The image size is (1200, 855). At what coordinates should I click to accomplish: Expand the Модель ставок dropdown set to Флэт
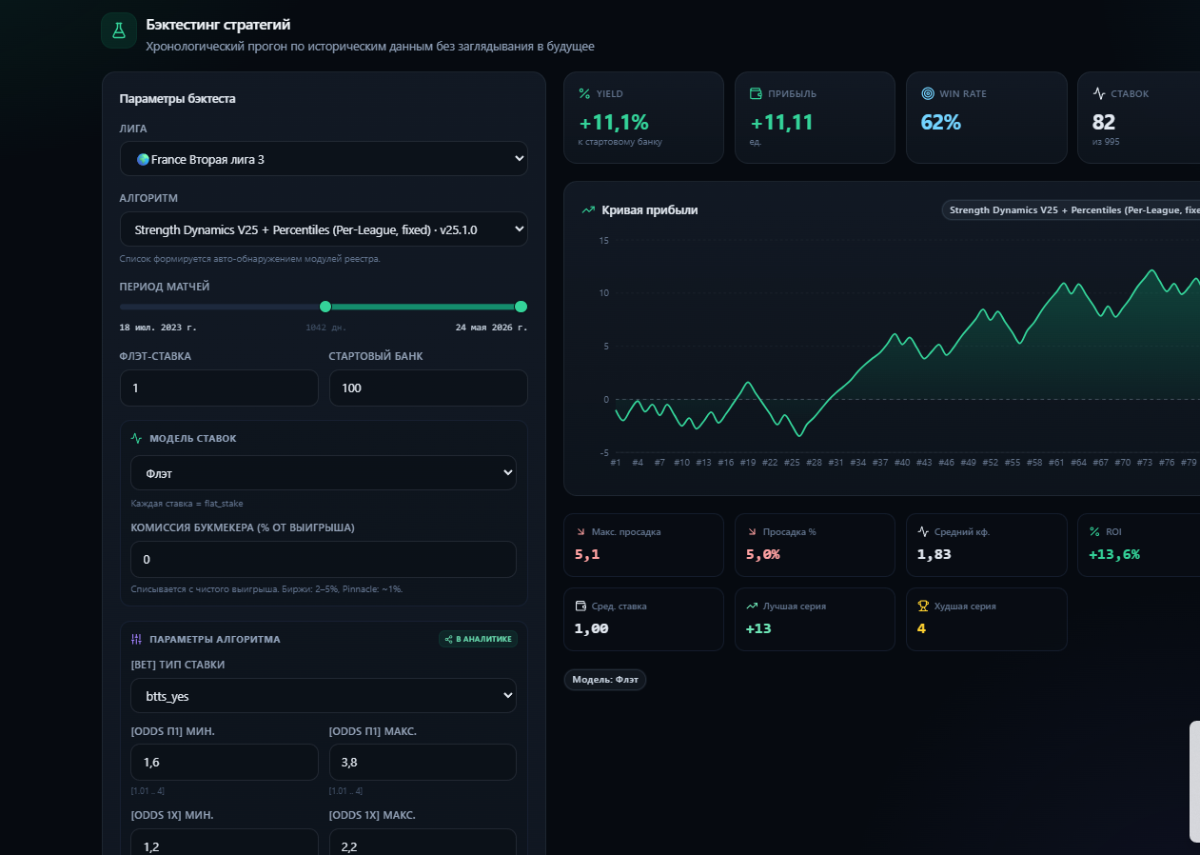(324, 473)
